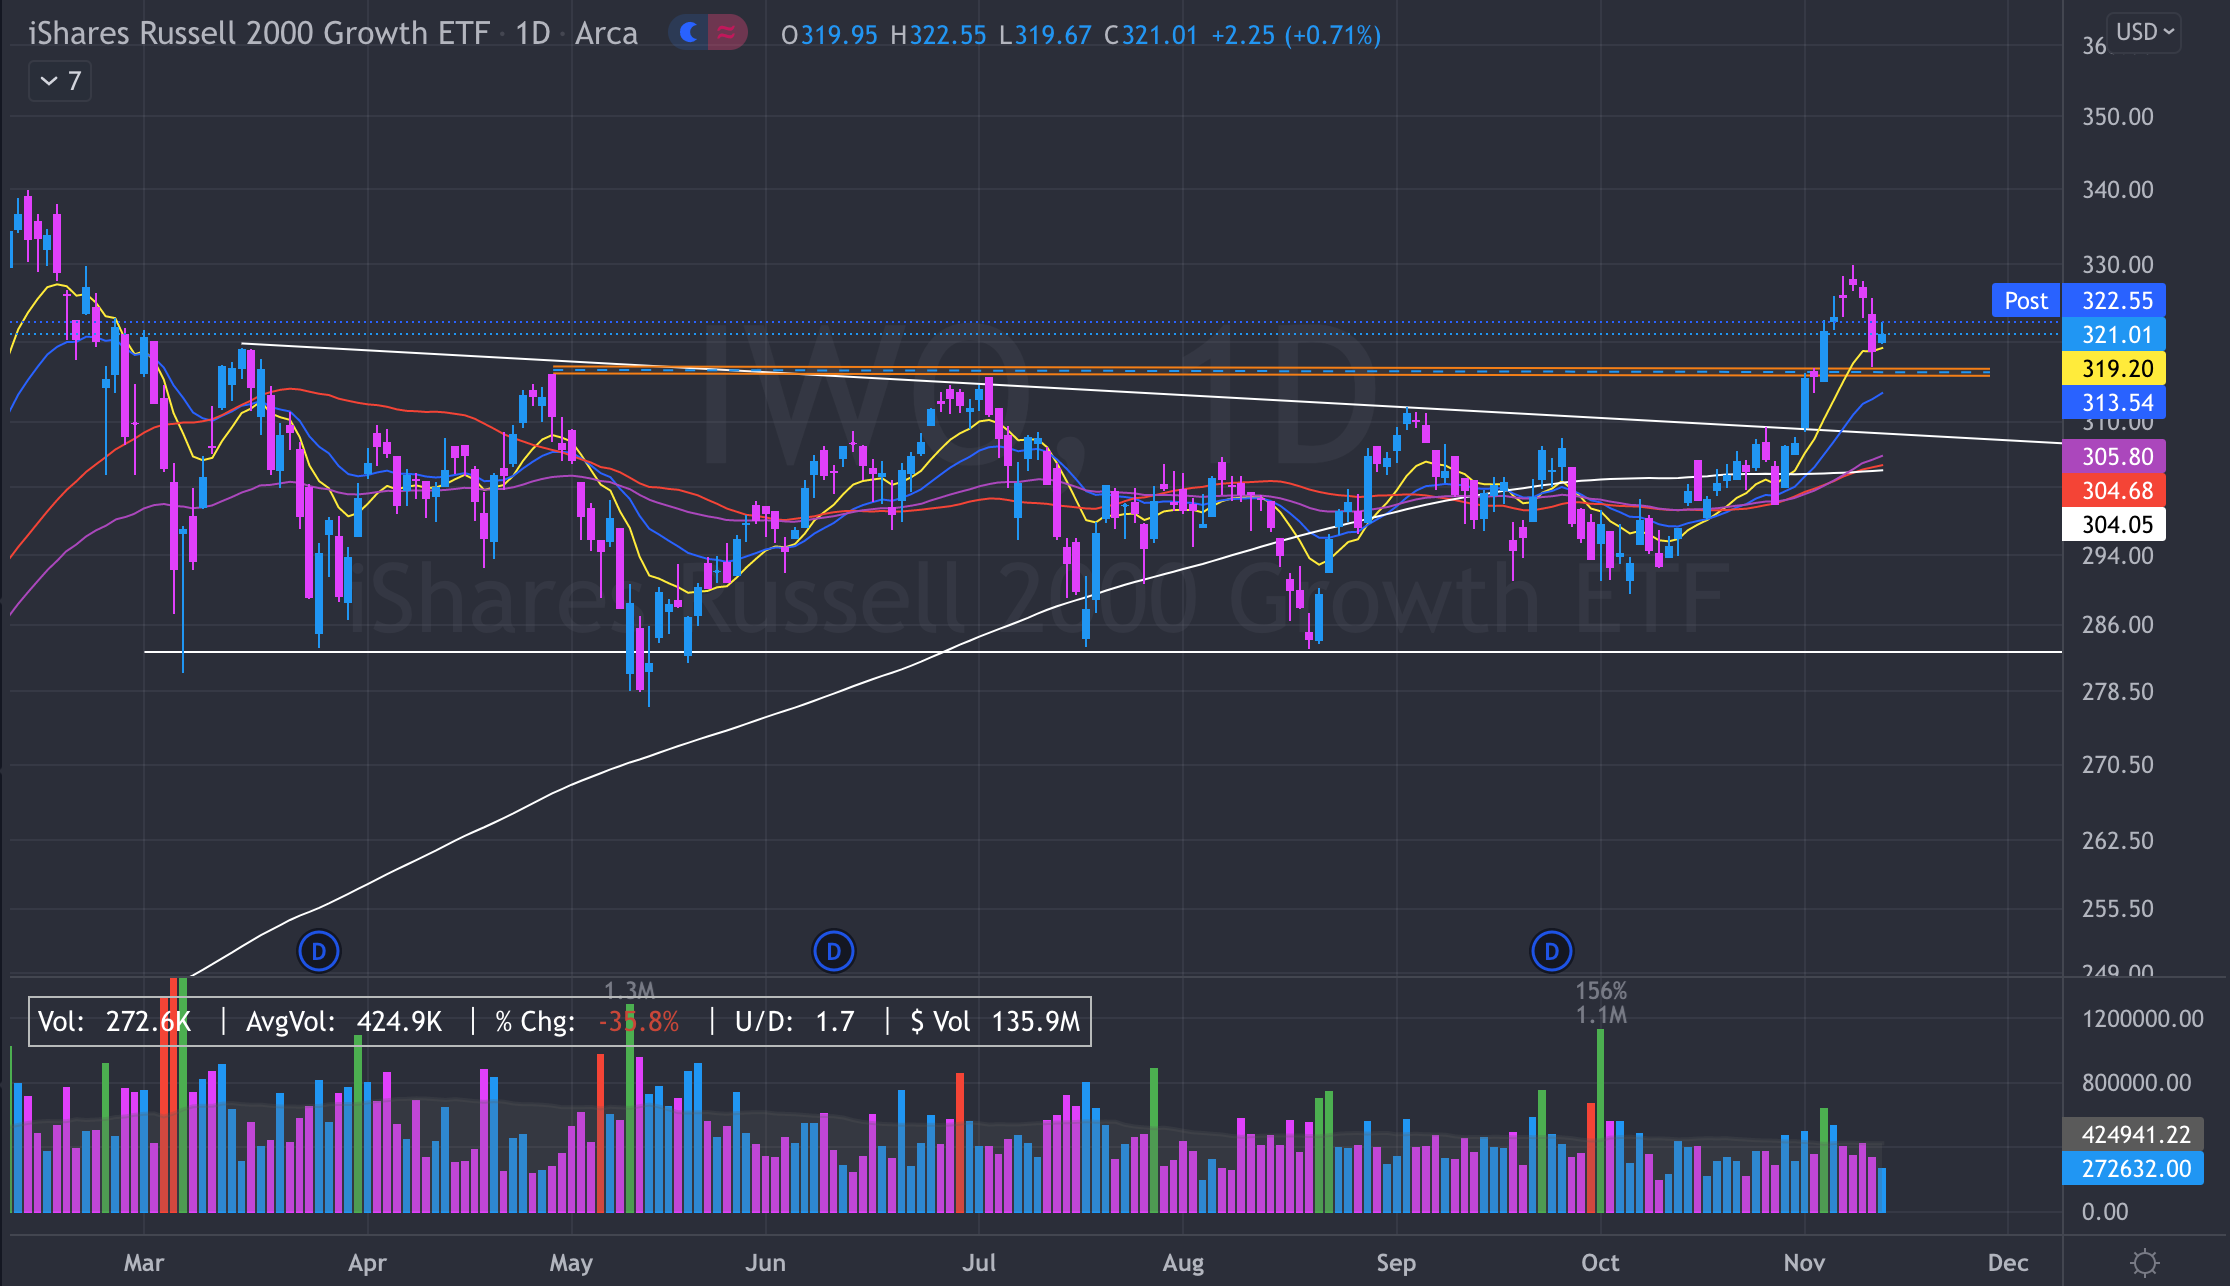Click the moon post-market session icon
This screenshot has width=2230, height=1286.
point(689,33)
